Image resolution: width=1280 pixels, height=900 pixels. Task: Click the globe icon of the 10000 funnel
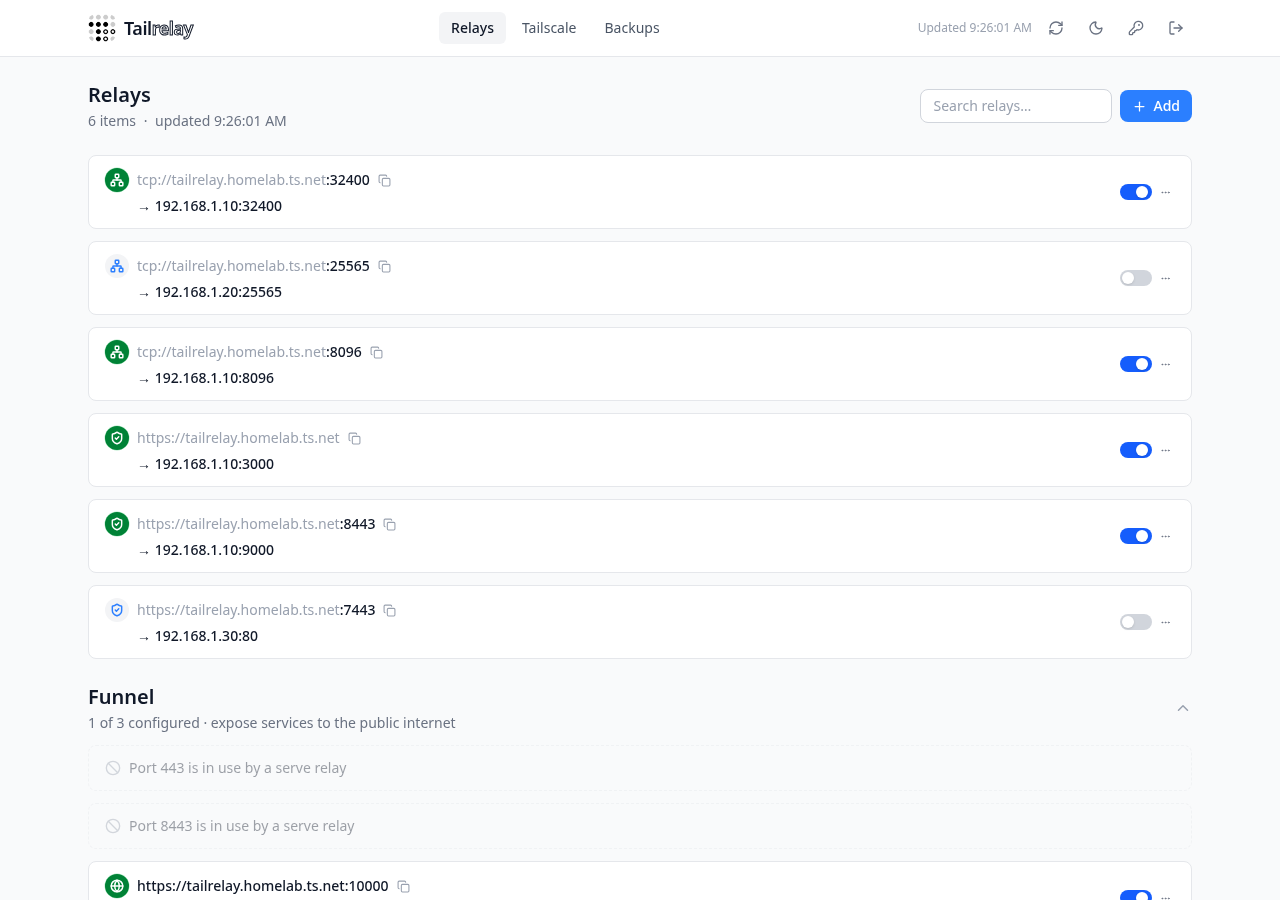(117, 886)
